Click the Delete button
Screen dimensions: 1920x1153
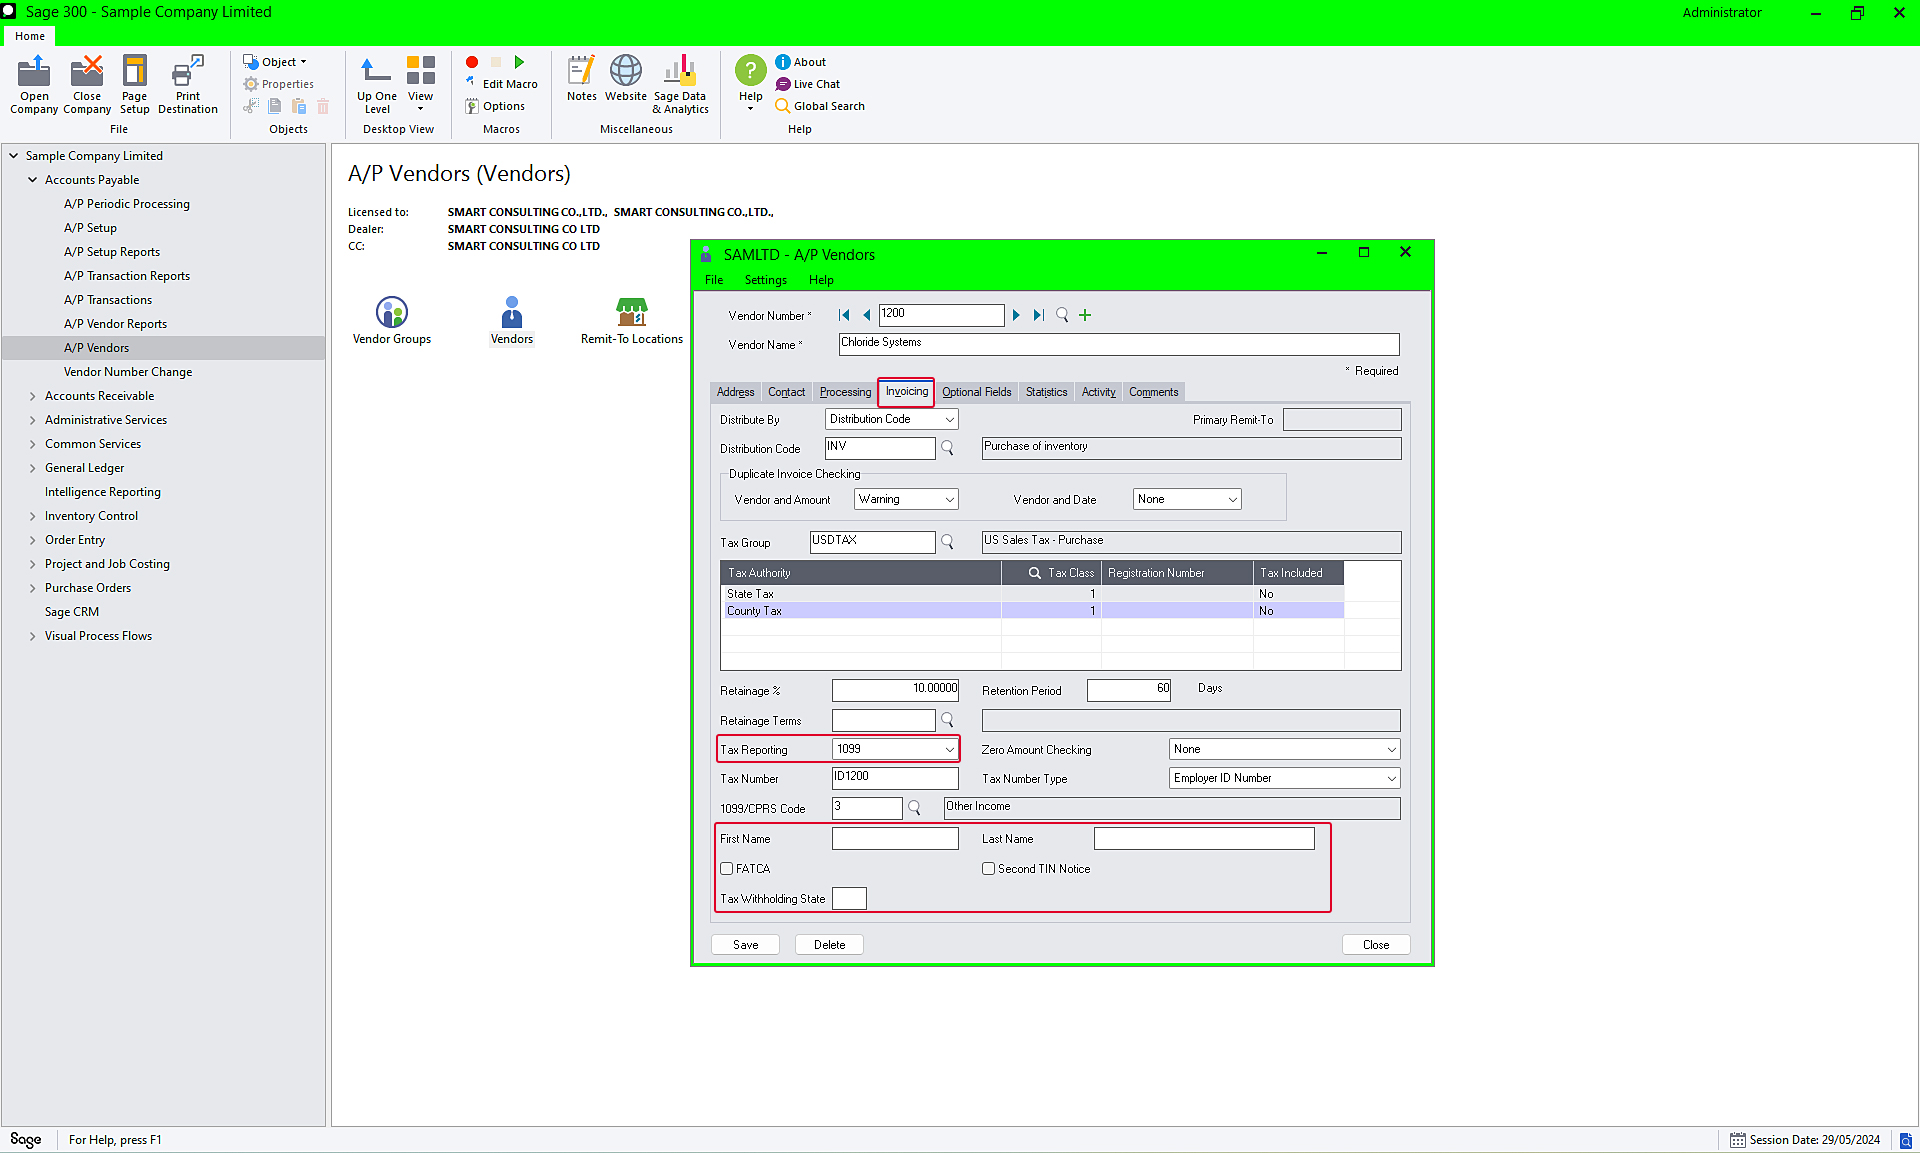(829, 945)
